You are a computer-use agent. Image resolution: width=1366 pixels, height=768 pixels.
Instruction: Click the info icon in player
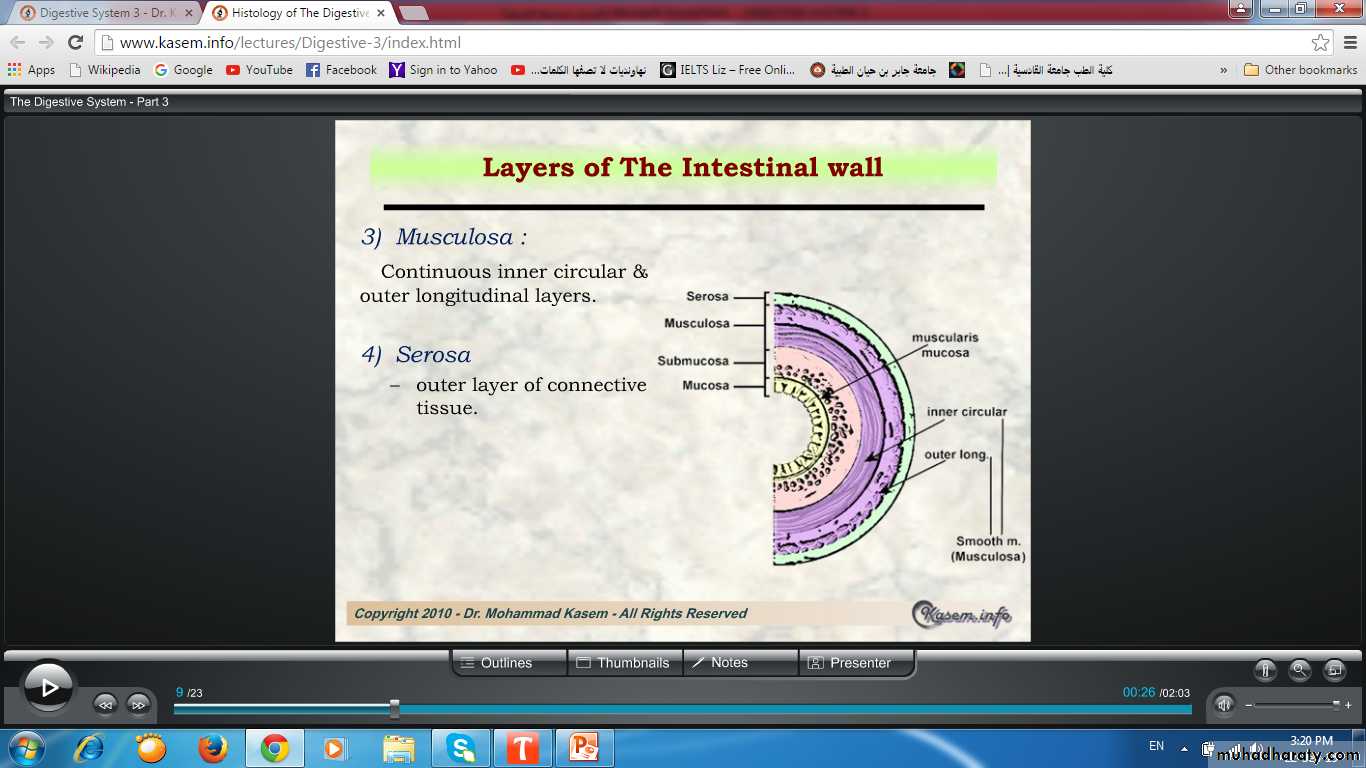coord(1265,670)
